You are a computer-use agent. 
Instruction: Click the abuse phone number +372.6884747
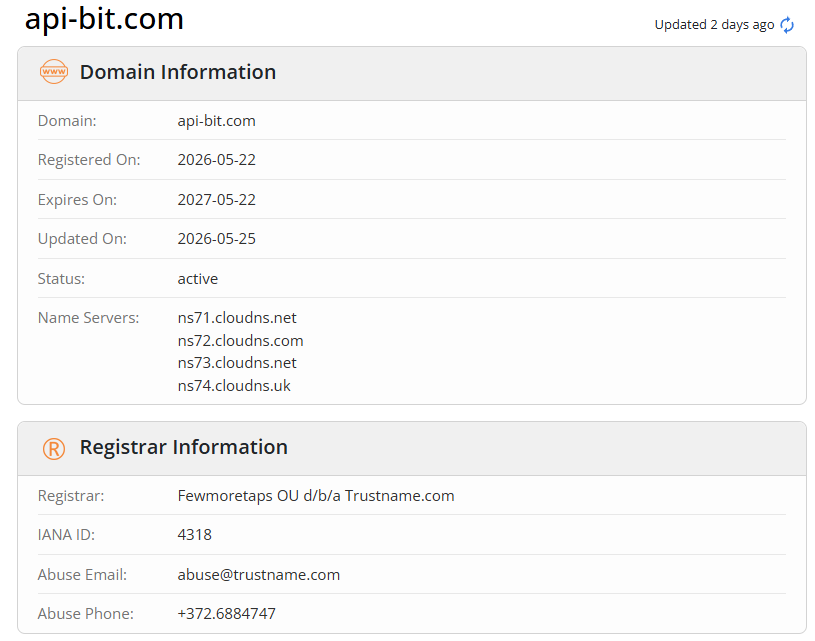pyautogui.click(x=226, y=614)
